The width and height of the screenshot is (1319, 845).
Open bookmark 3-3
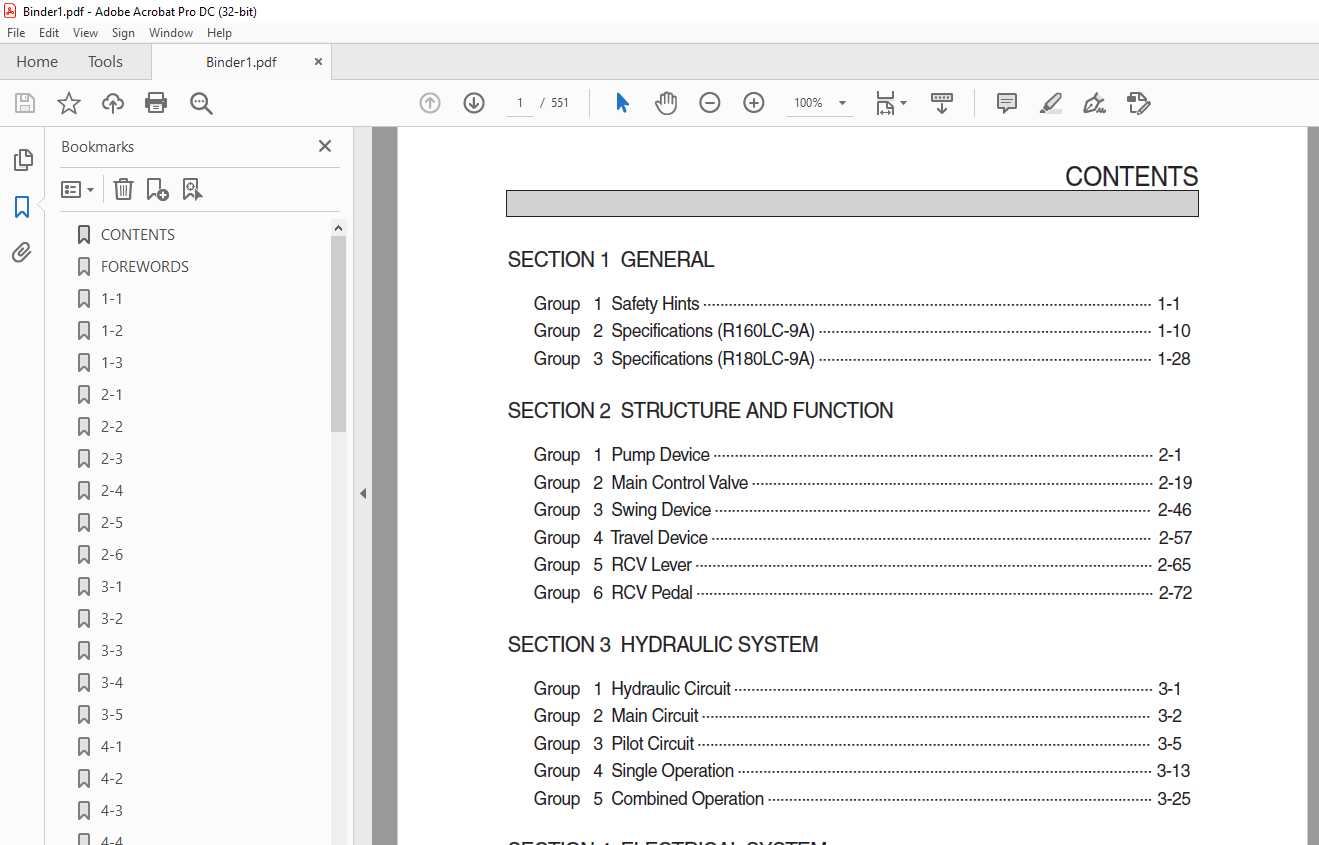(x=112, y=651)
